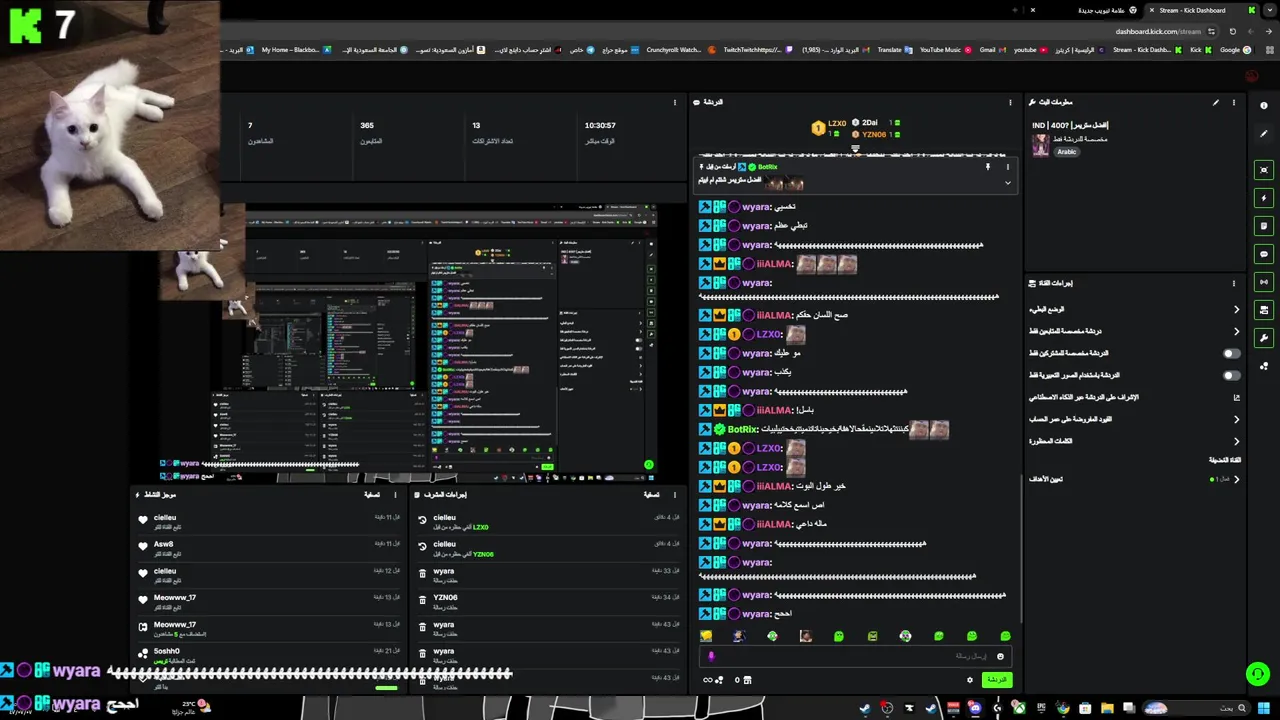Toggle the lightning bolt panel sidebar icon
The image size is (1280, 720).
(x=1264, y=198)
